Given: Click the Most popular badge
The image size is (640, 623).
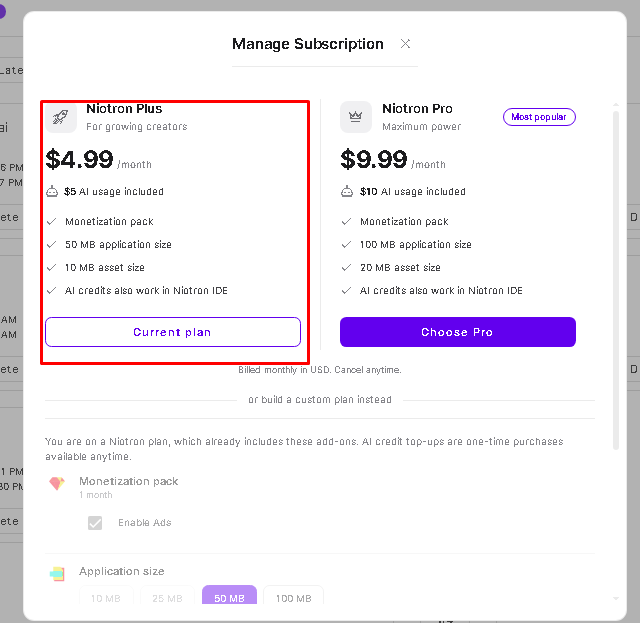Looking at the screenshot, I should coord(539,117).
